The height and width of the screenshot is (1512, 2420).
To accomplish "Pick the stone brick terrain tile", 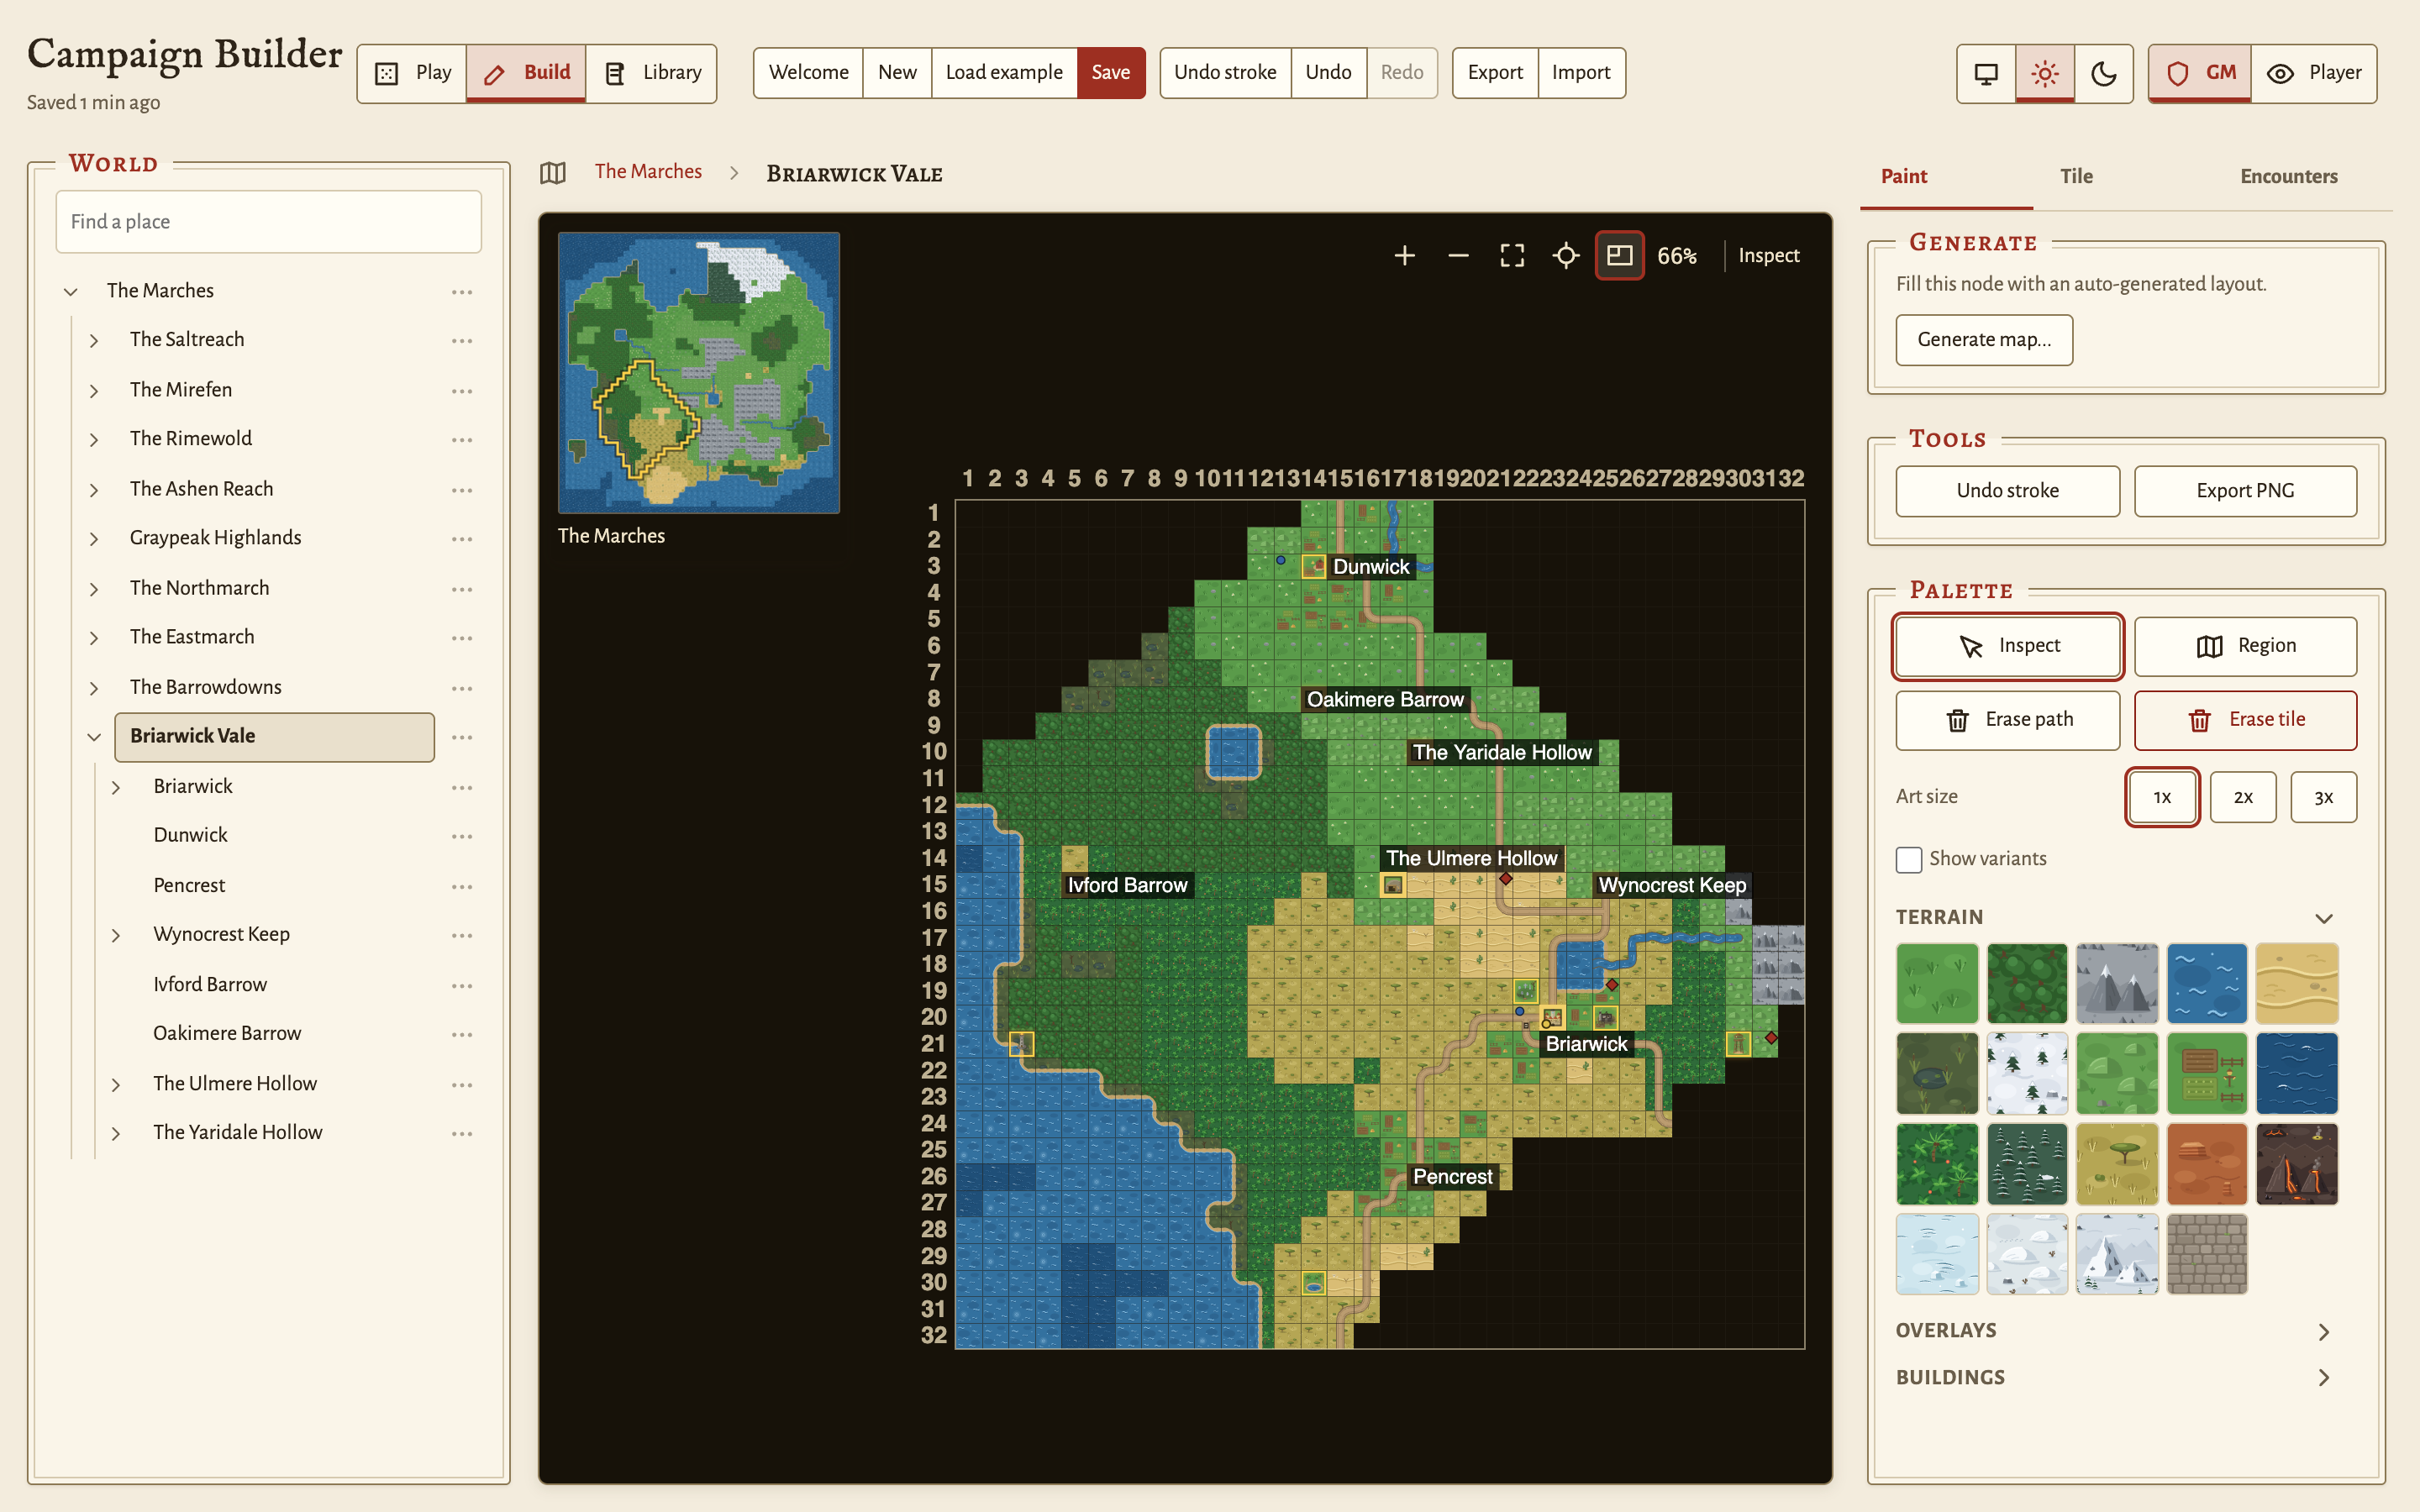I will click(x=2207, y=1254).
